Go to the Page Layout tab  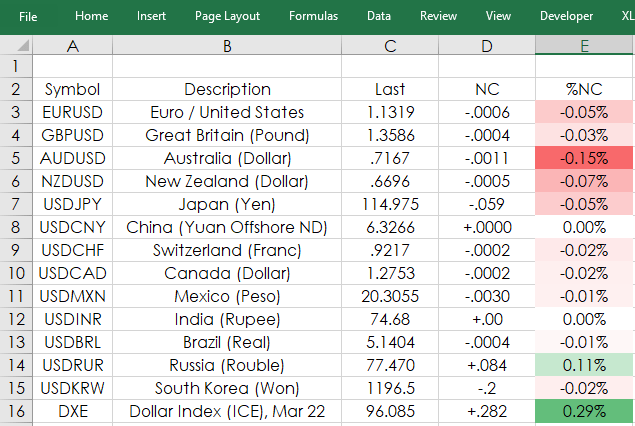(x=227, y=16)
